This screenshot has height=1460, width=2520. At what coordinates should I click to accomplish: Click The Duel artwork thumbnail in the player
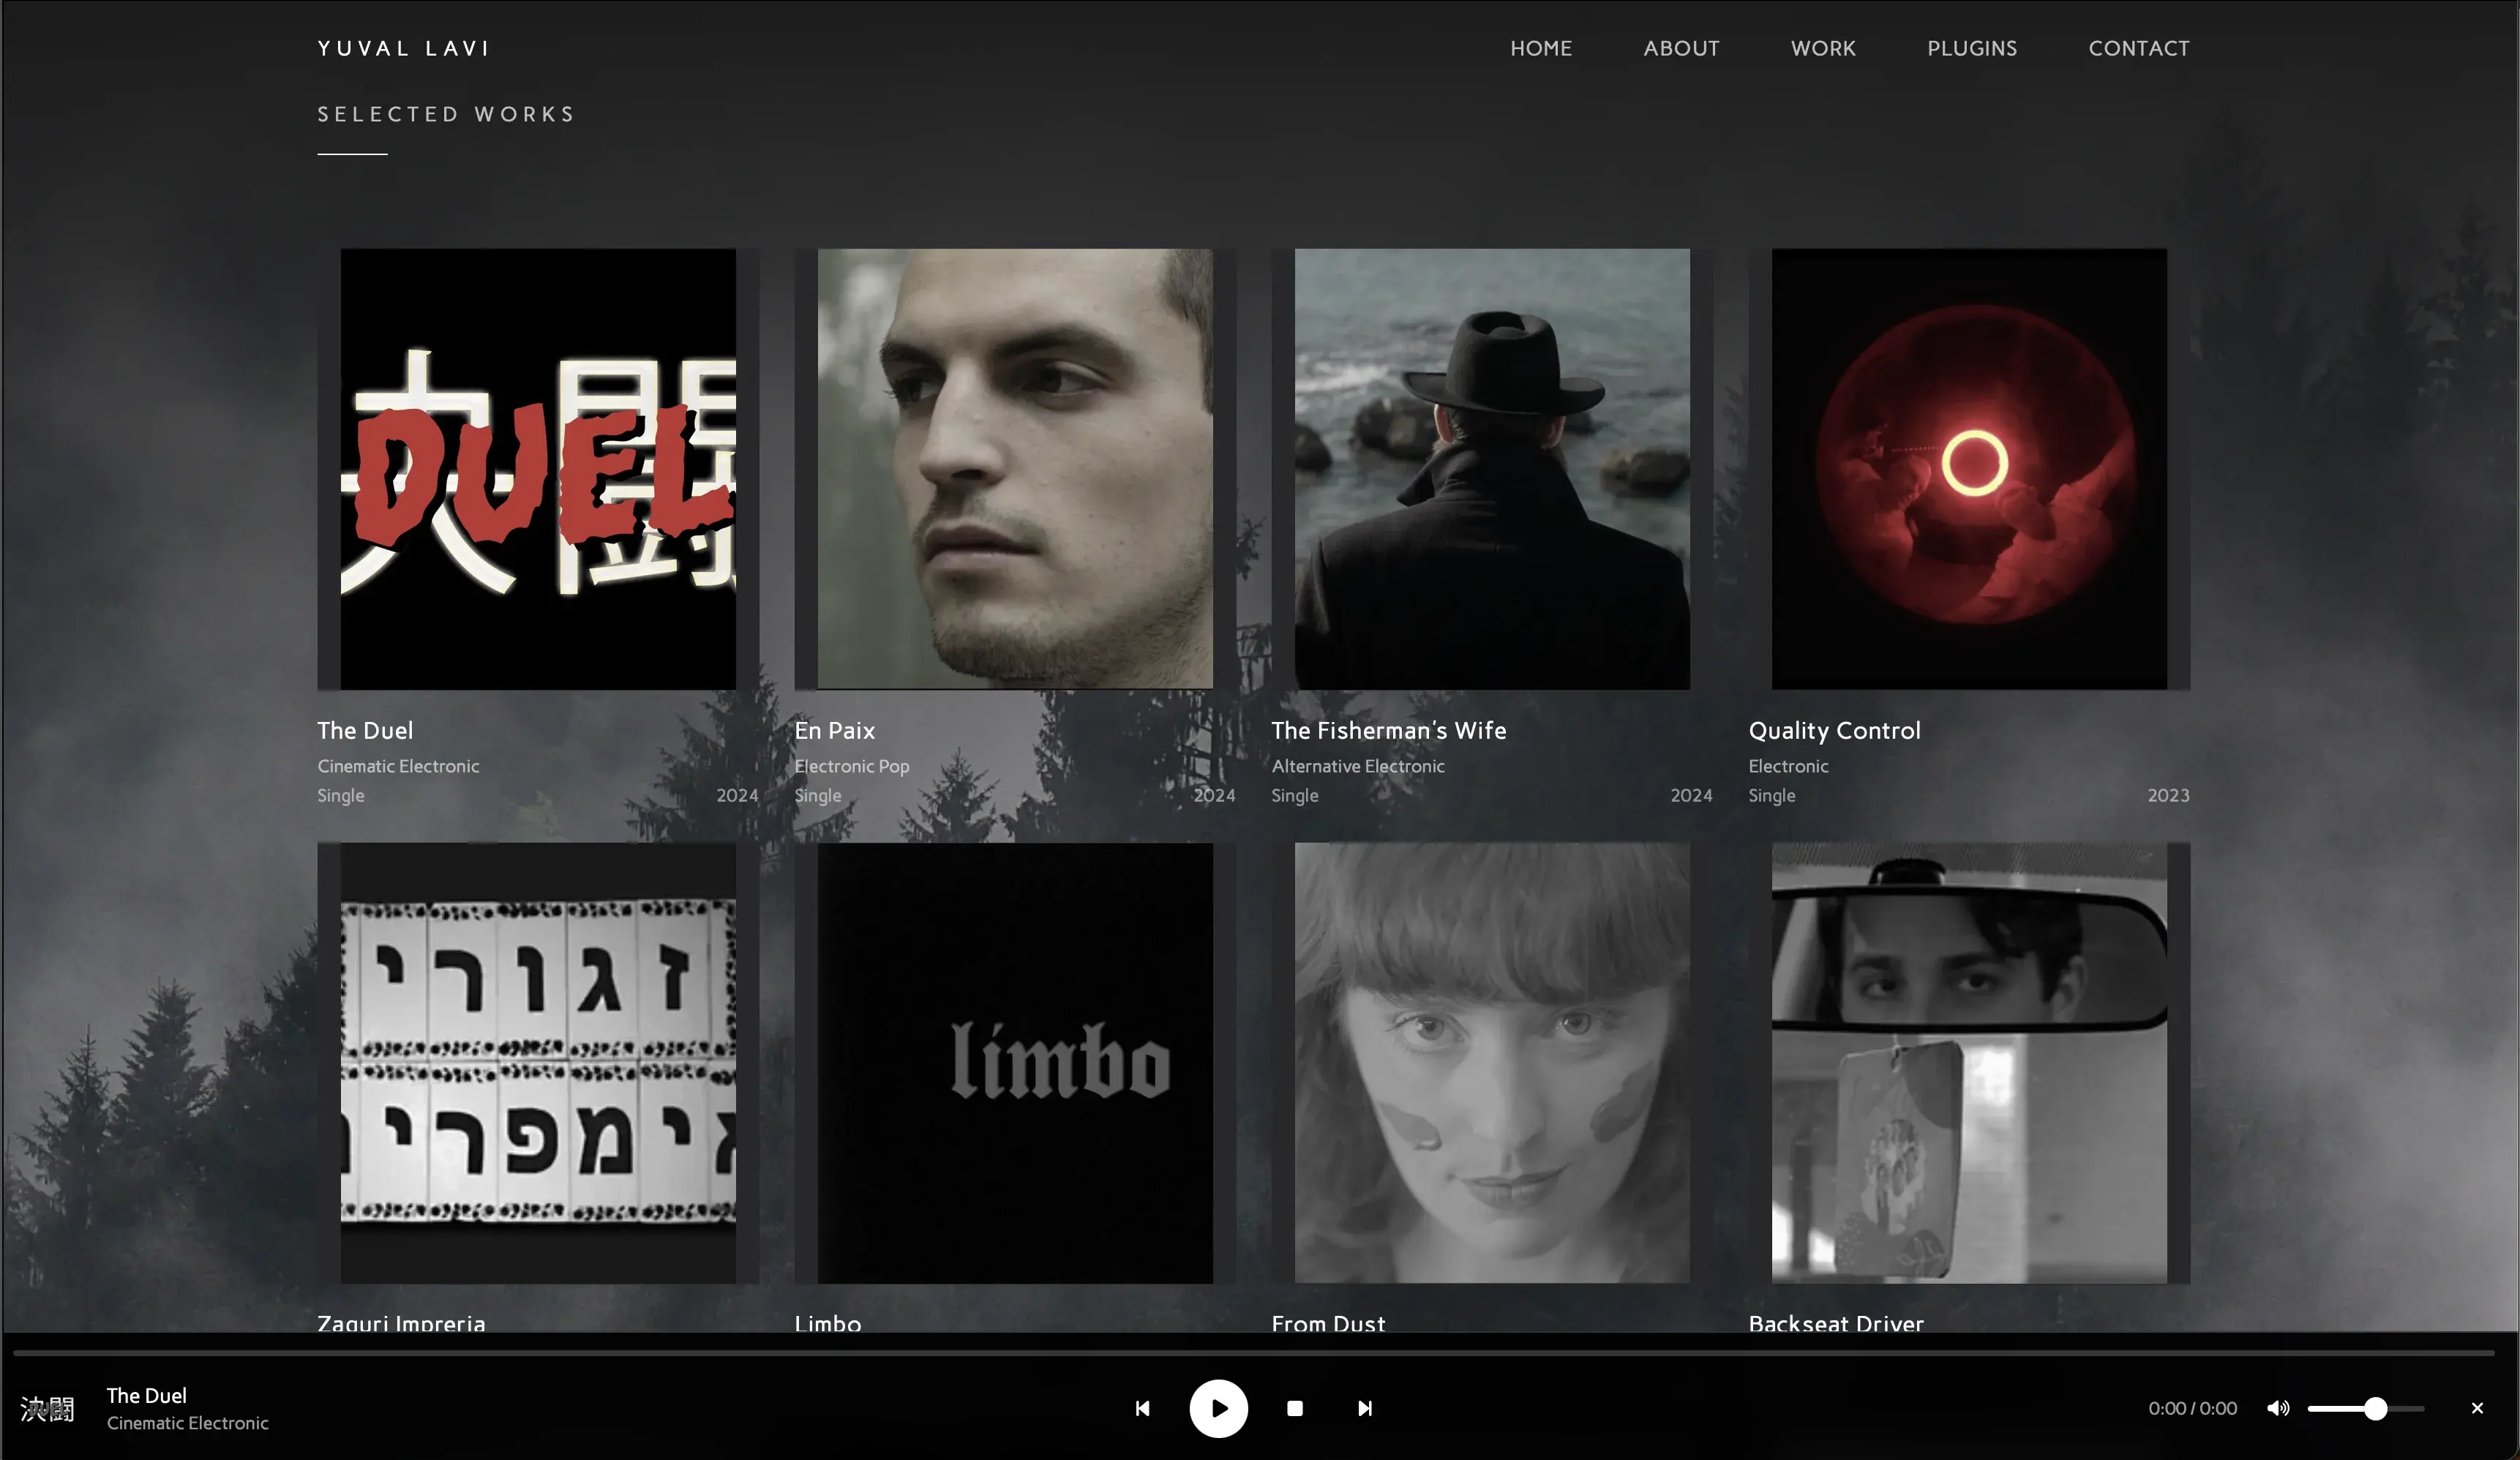click(x=47, y=1409)
